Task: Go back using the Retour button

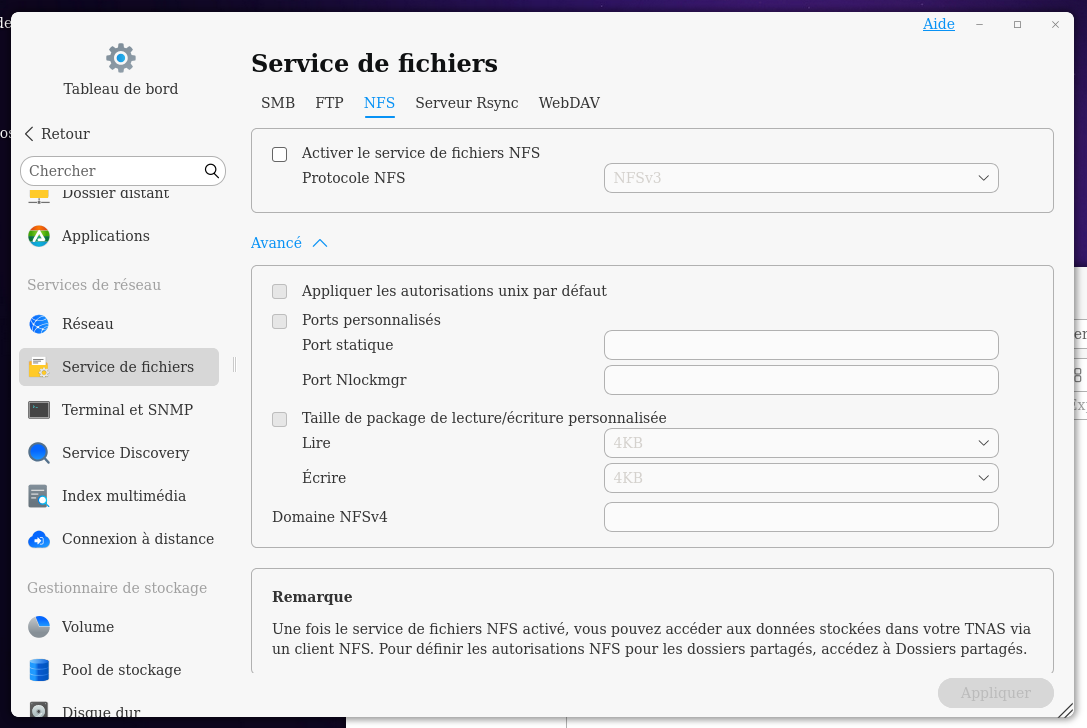Action: click(x=57, y=134)
